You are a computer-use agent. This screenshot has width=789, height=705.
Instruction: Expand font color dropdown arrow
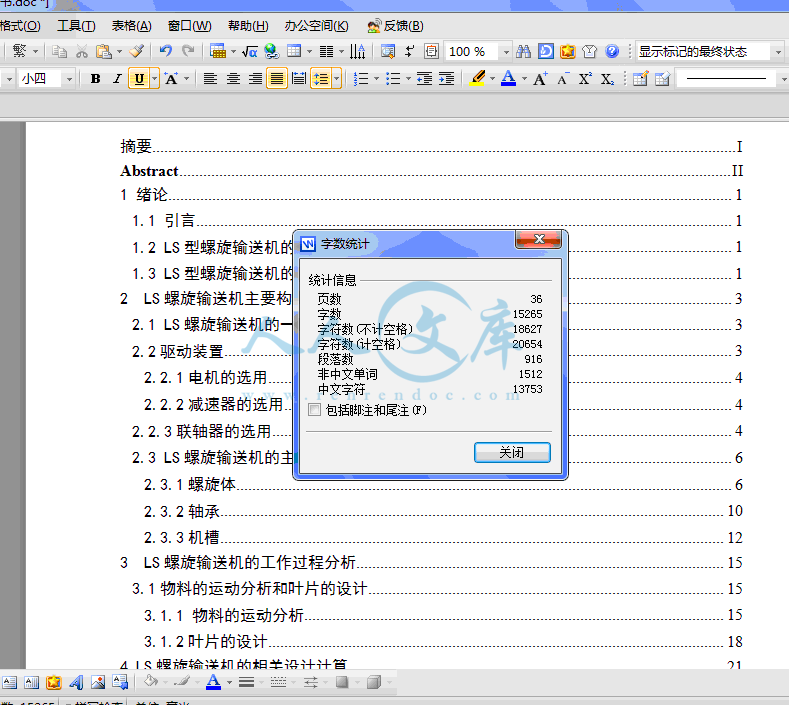(x=524, y=79)
